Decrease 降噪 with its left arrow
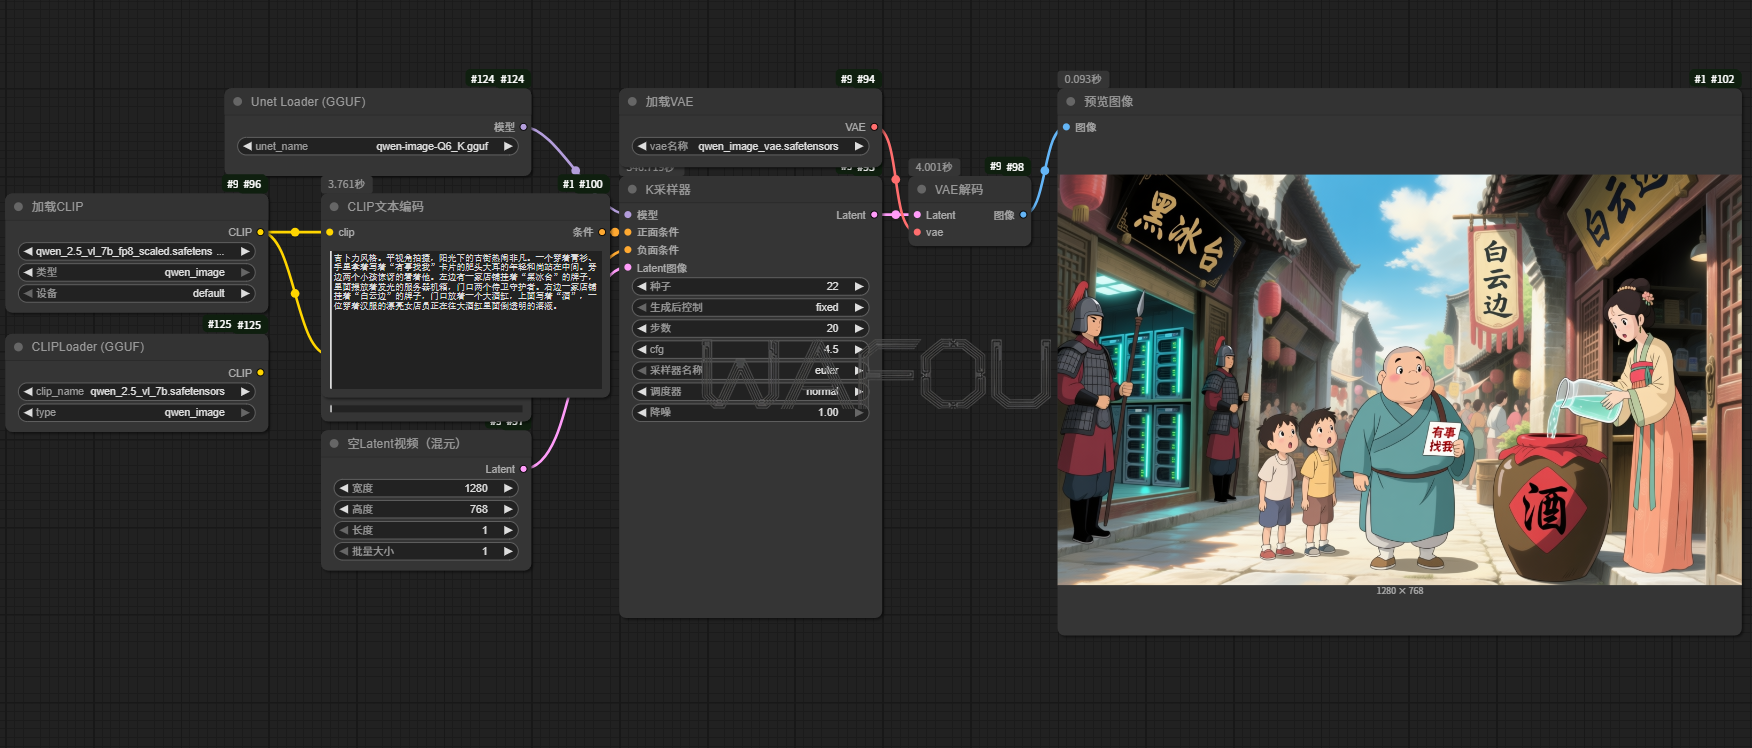Screen dimensions: 1752x748 [642, 412]
